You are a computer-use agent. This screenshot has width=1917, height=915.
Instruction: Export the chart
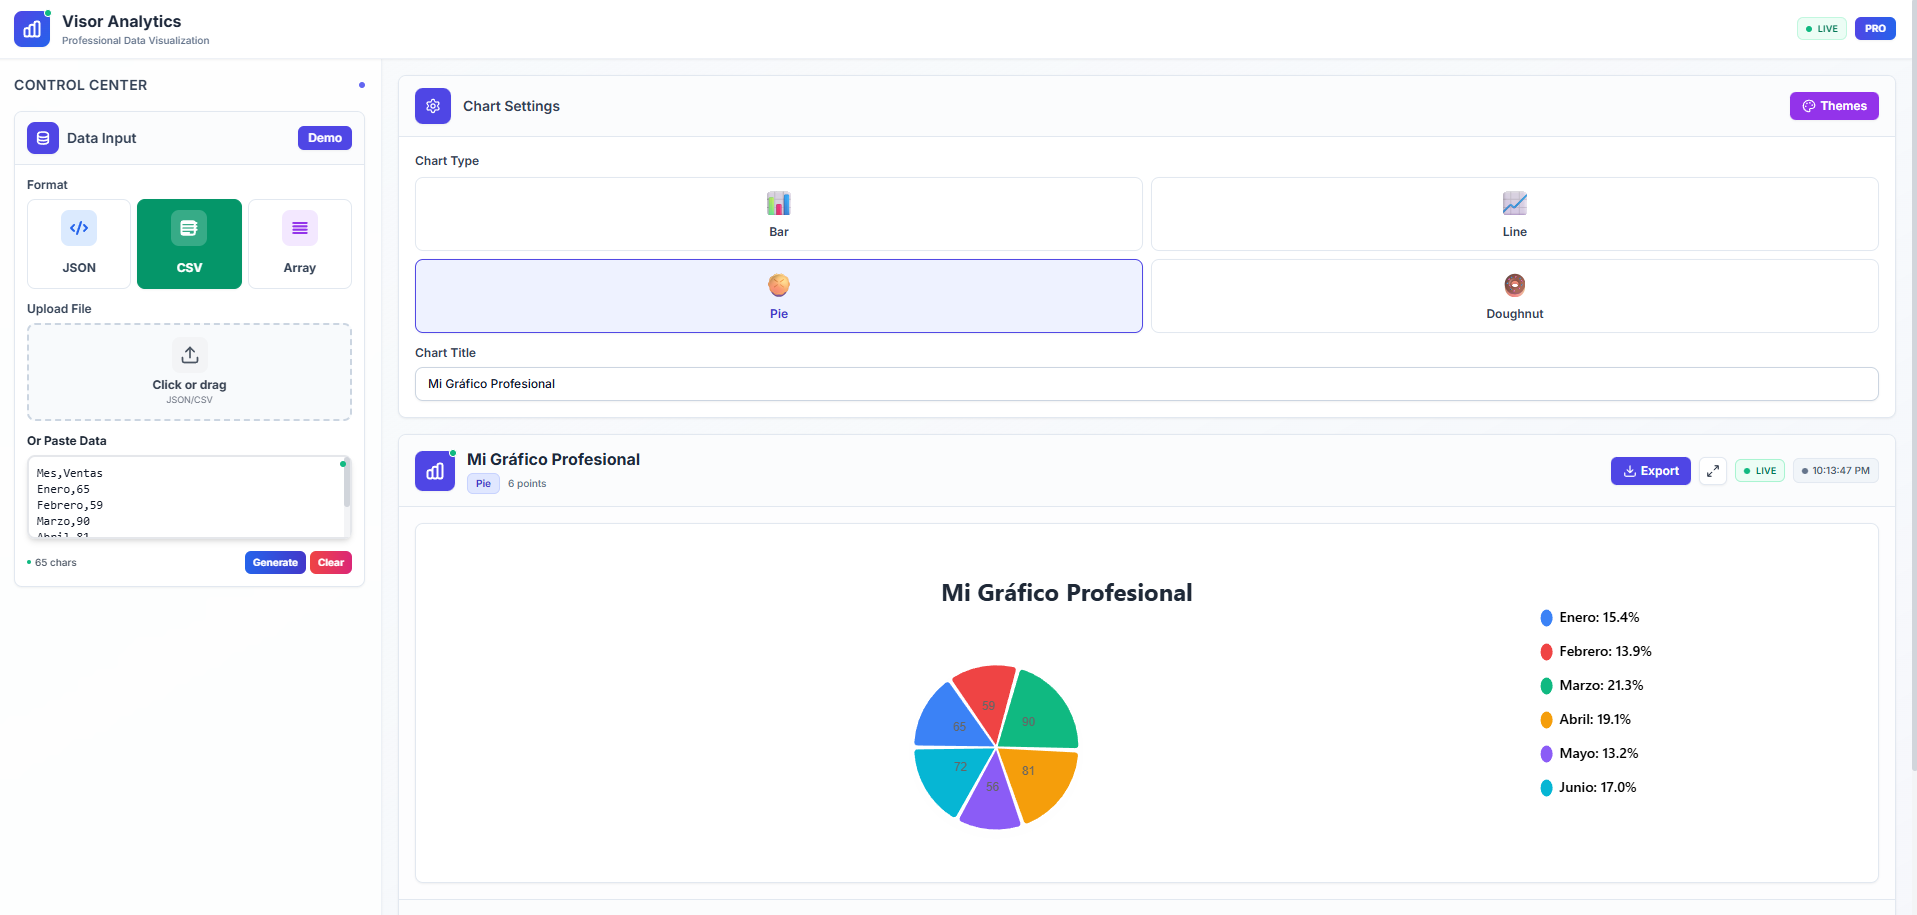pyautogui.click(x=1650, y=471)
